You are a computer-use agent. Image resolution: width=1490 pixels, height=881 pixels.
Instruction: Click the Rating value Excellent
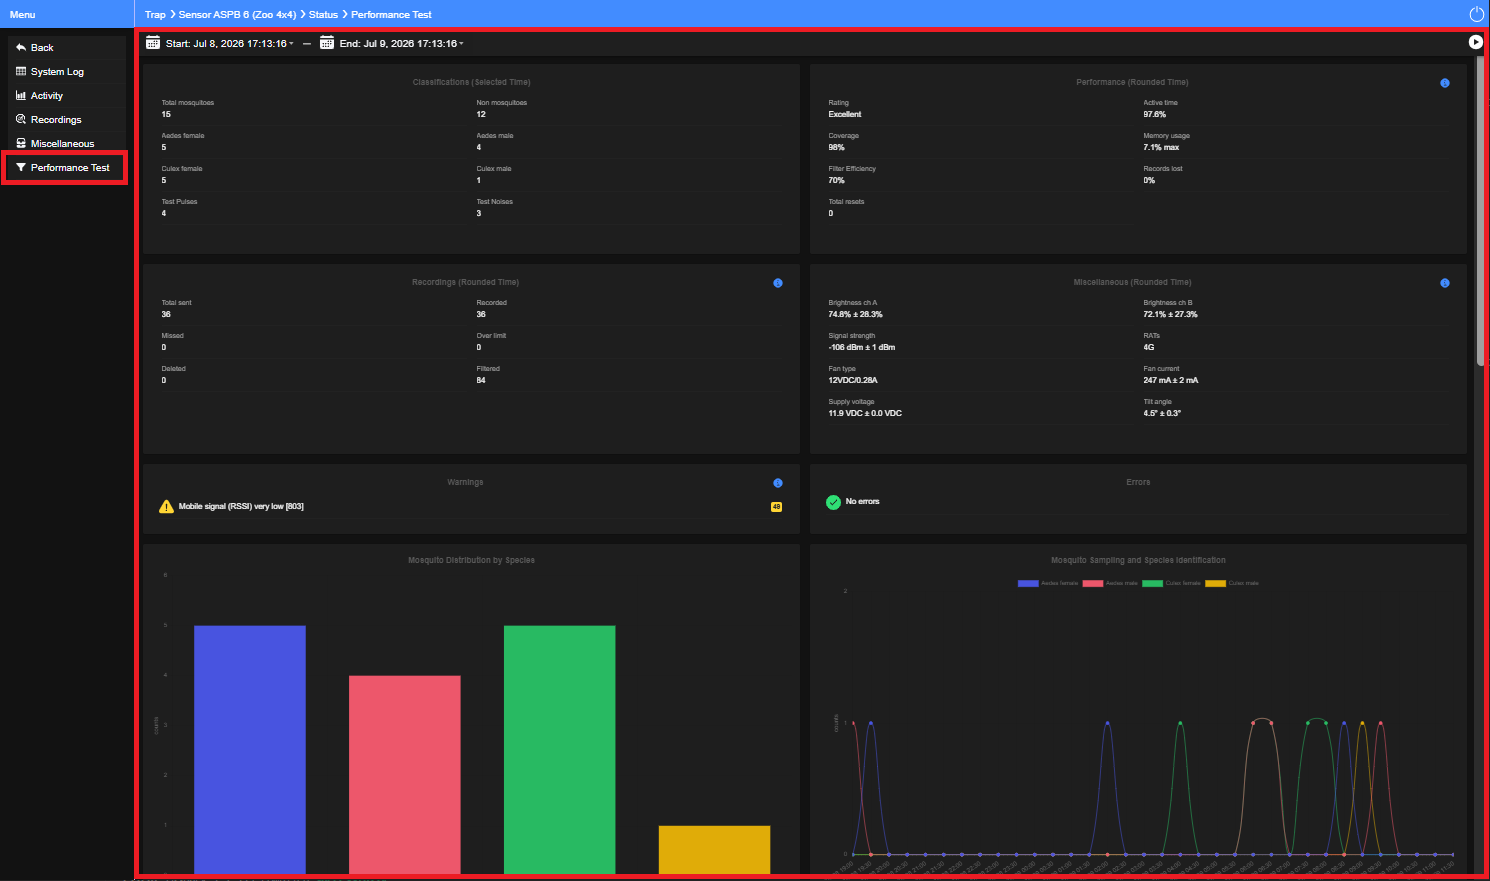(845, 115)
